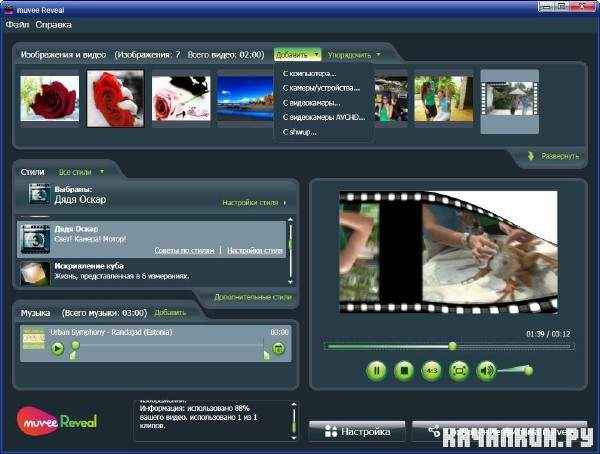The height and width of the screenshot is (454, 600).
Task: Click the music track round icon at right
Action: [279, 348]
